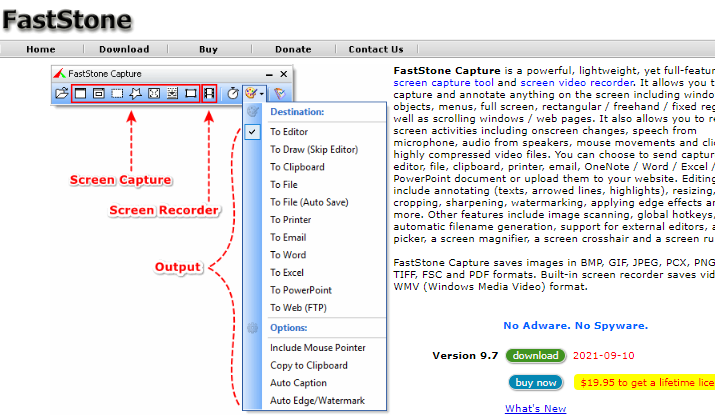
Task: Choose the Capture Rectangular Region tool
Action: coord(117,93)
